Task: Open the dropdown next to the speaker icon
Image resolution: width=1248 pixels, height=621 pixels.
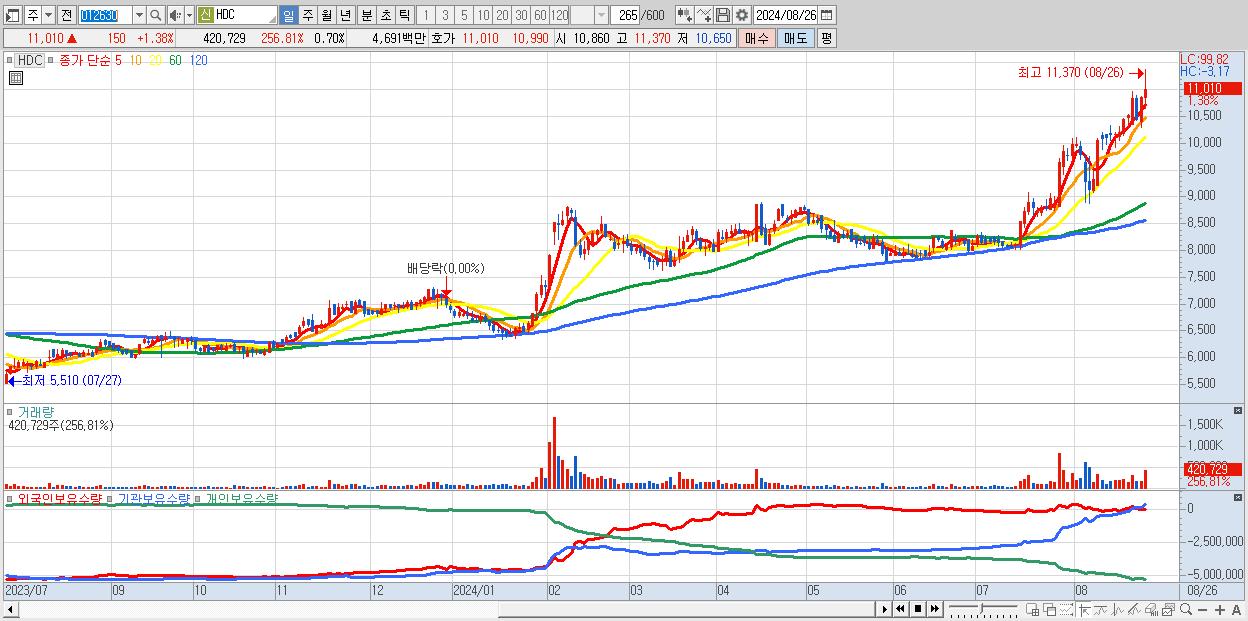Action: [x=189, y=15]
